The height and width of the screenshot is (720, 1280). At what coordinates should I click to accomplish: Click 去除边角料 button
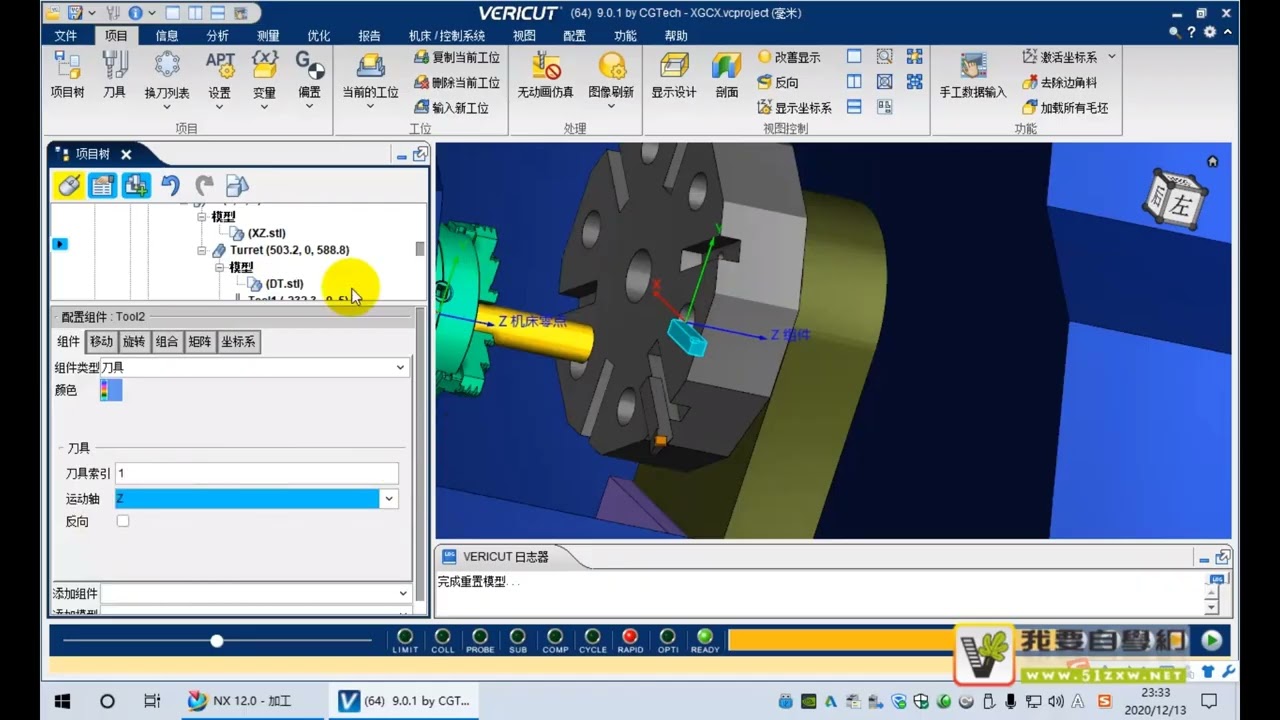pyautogui.click(x=1059, y=83)
